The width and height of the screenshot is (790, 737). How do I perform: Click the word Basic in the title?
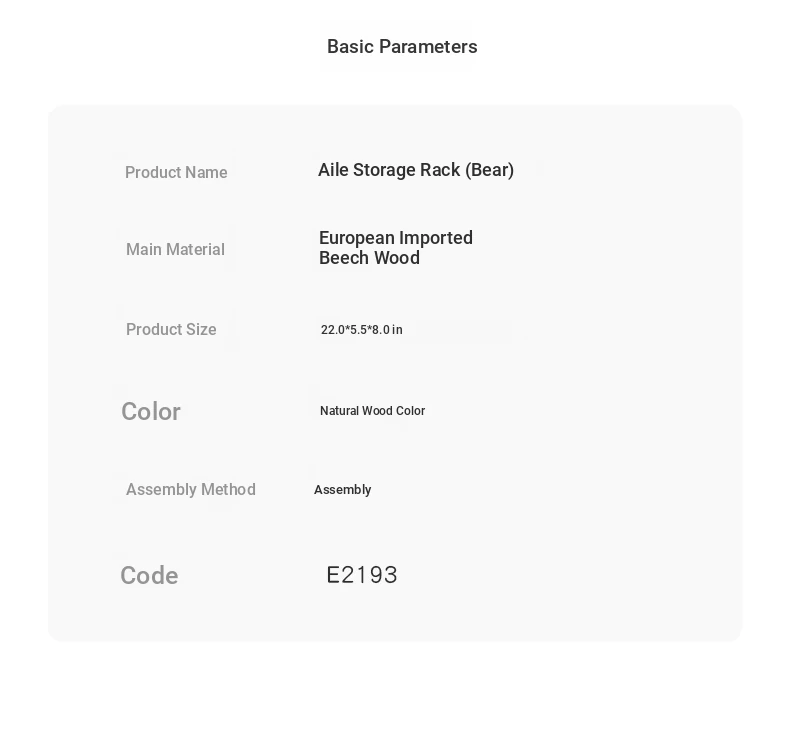(350, 46)
